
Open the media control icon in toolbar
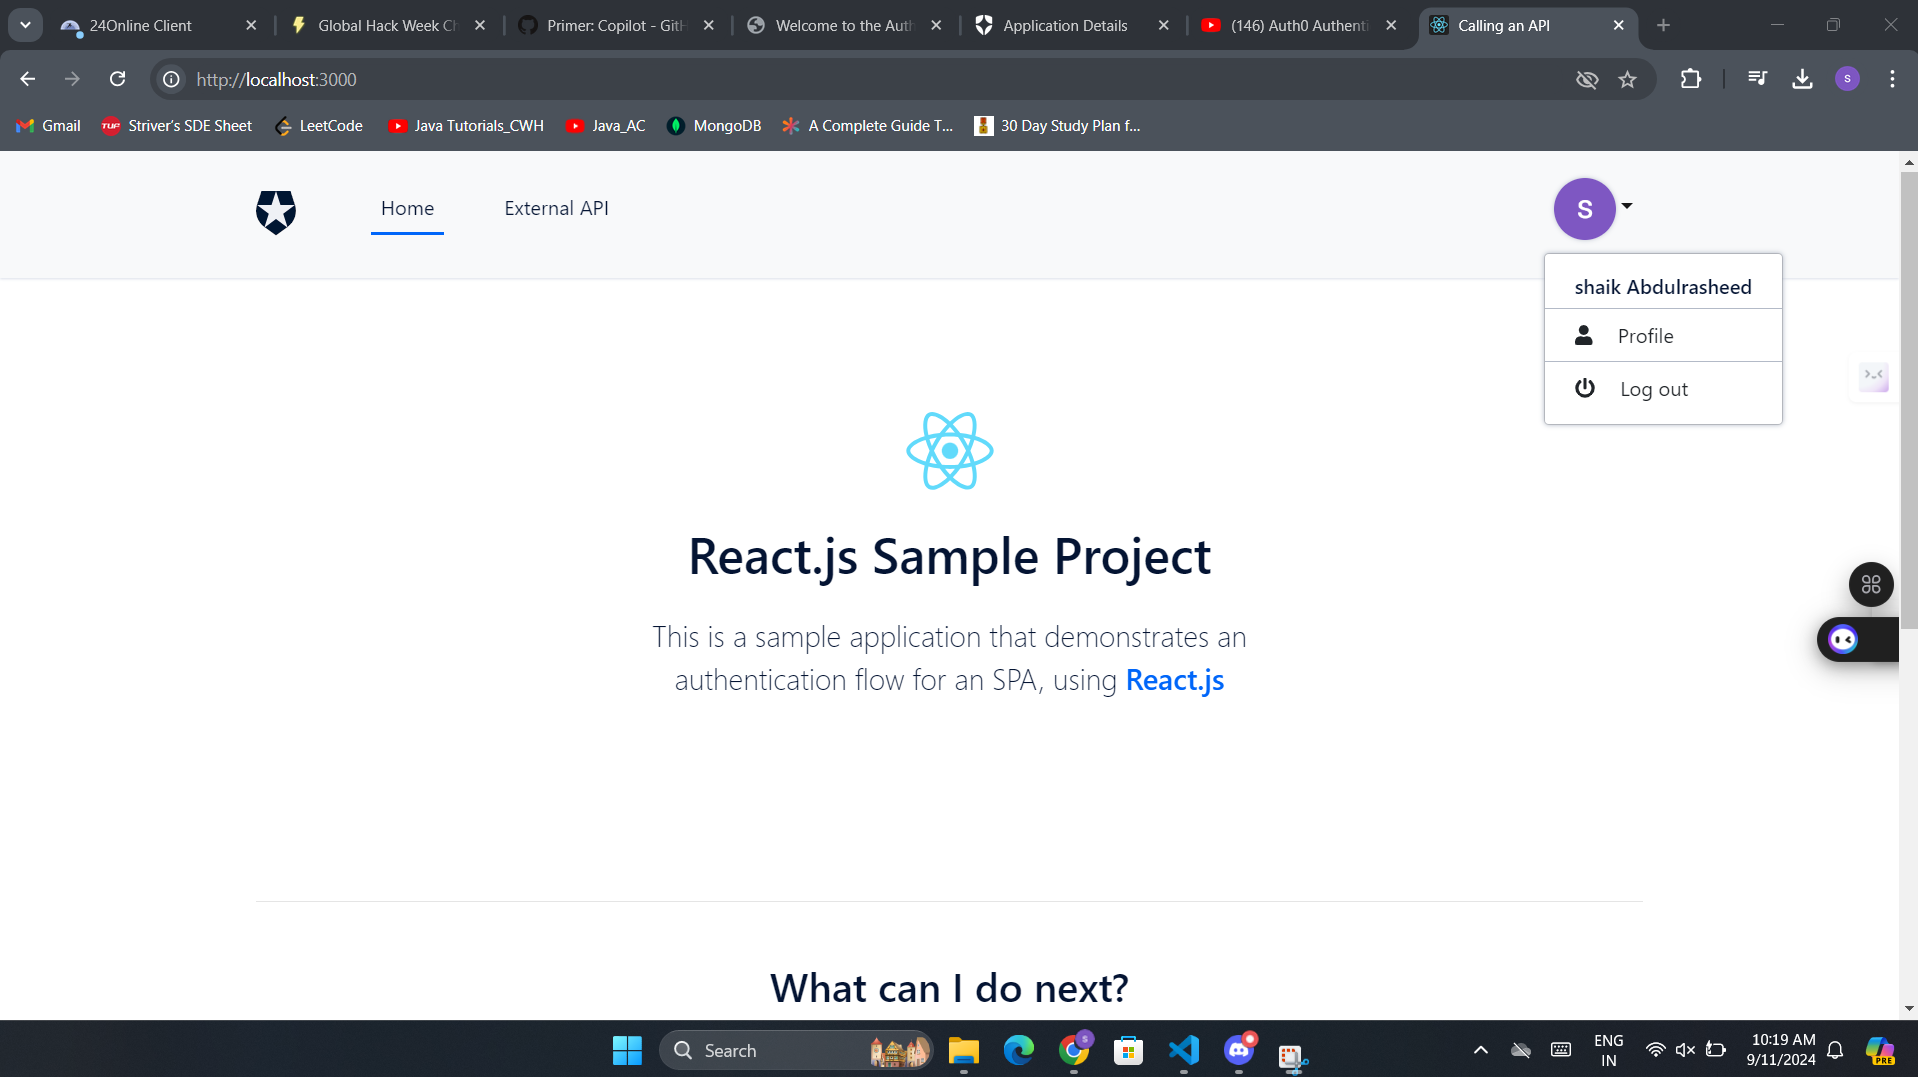tap(1757, 79)
